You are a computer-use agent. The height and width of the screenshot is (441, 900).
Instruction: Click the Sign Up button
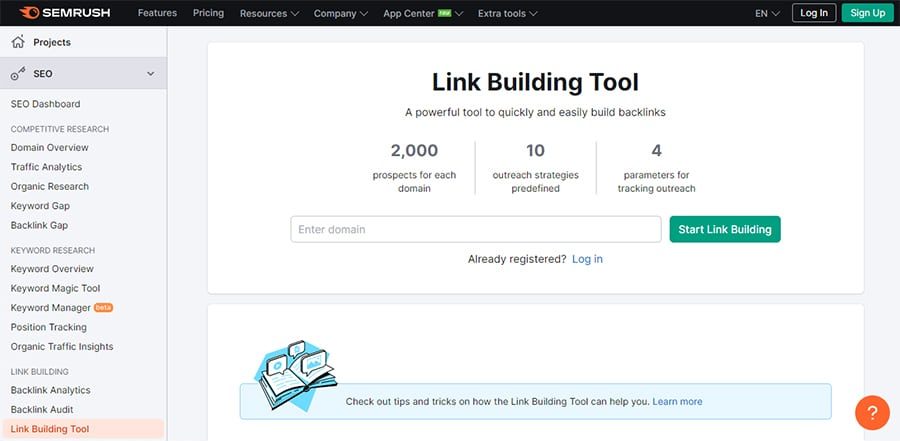(867, 13)
